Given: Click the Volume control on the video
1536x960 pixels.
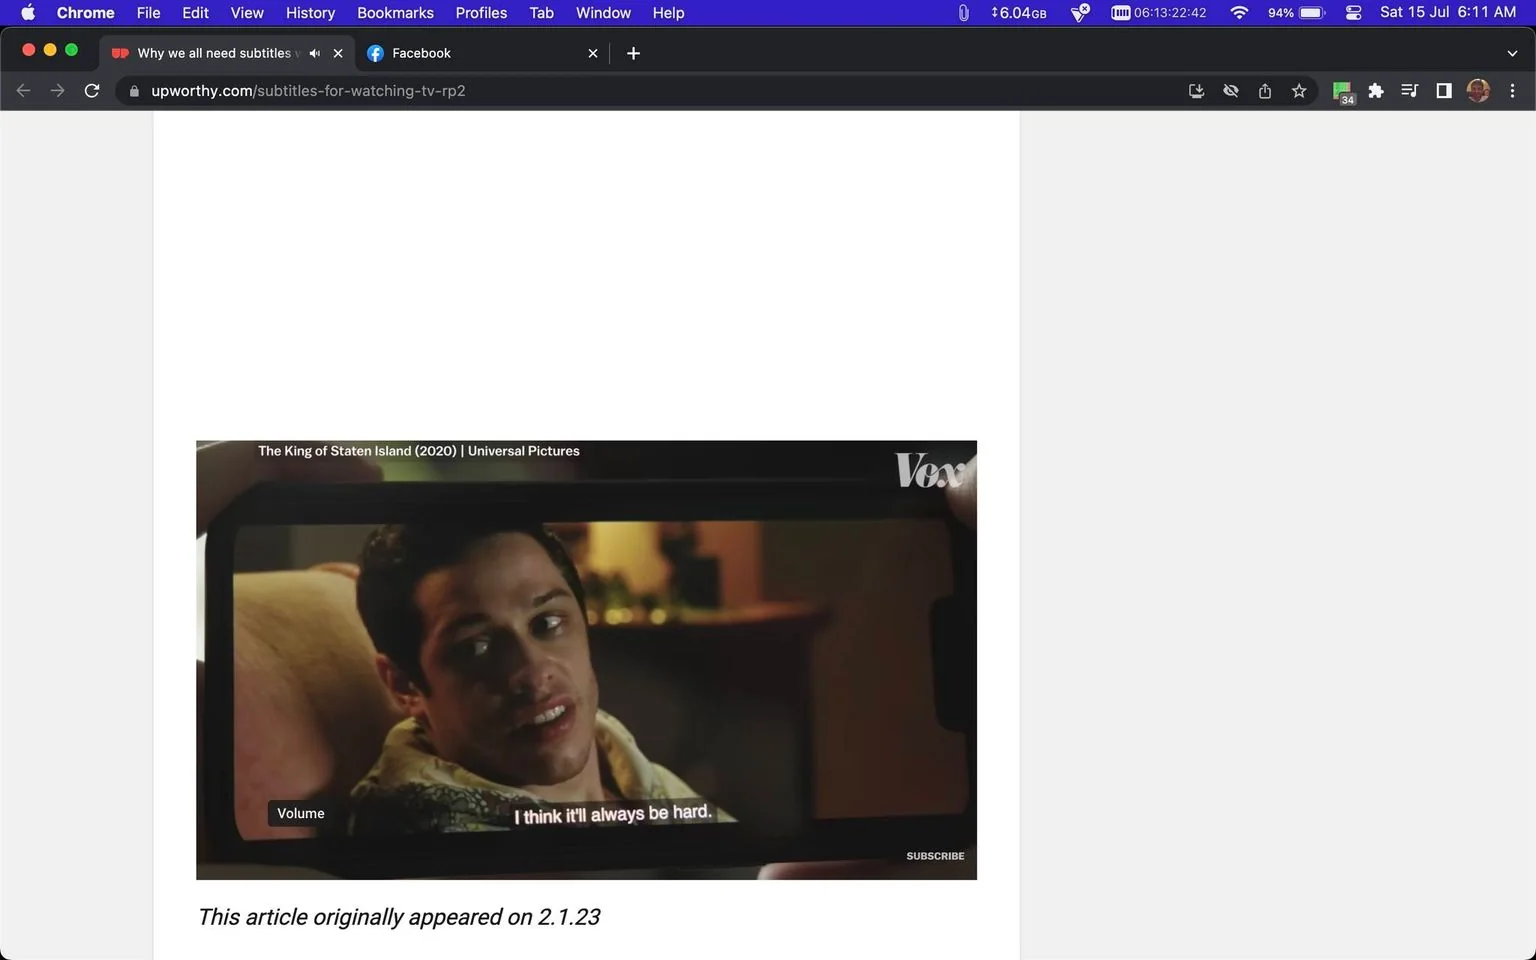Looking at the screenshot, I should point(301,813).
